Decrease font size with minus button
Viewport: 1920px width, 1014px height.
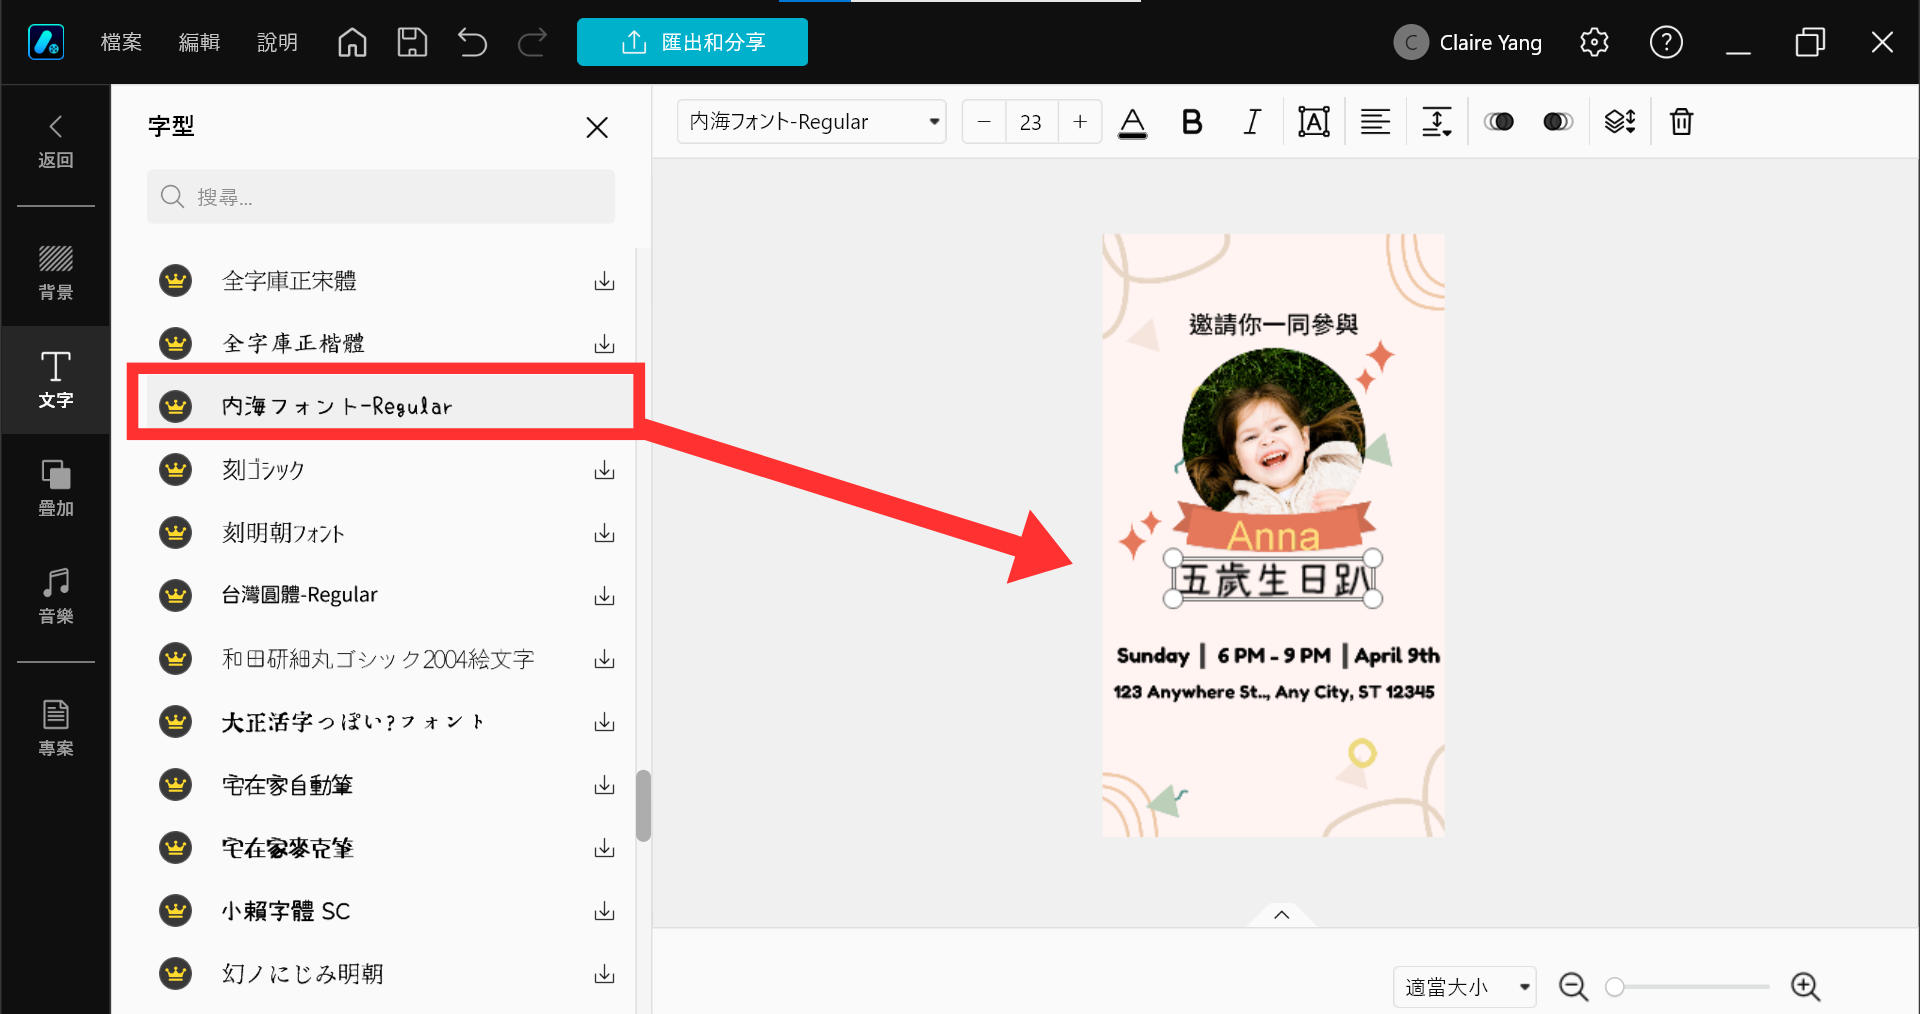[x=984, y=122]
